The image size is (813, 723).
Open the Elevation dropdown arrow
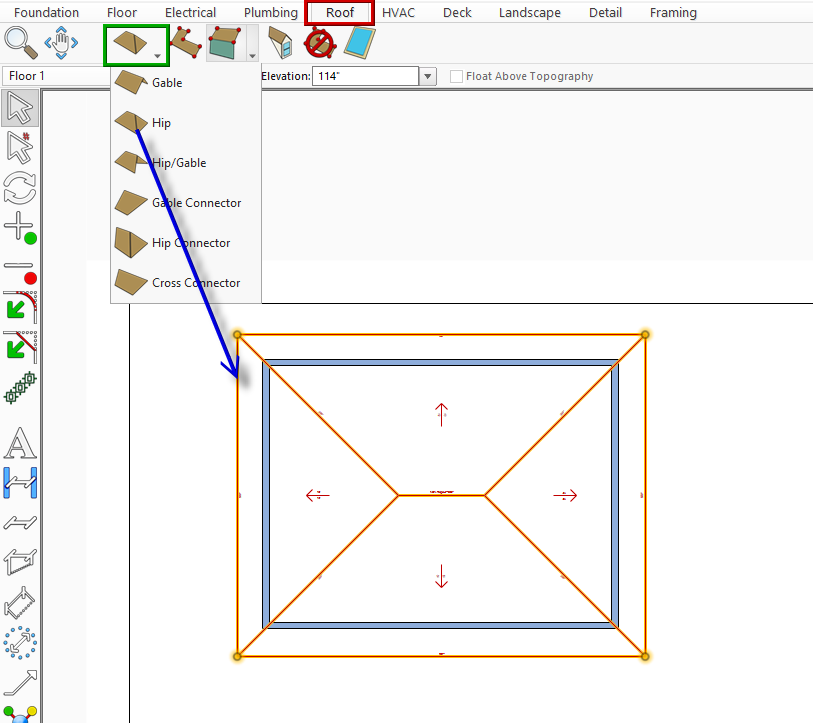pos(427,76)
